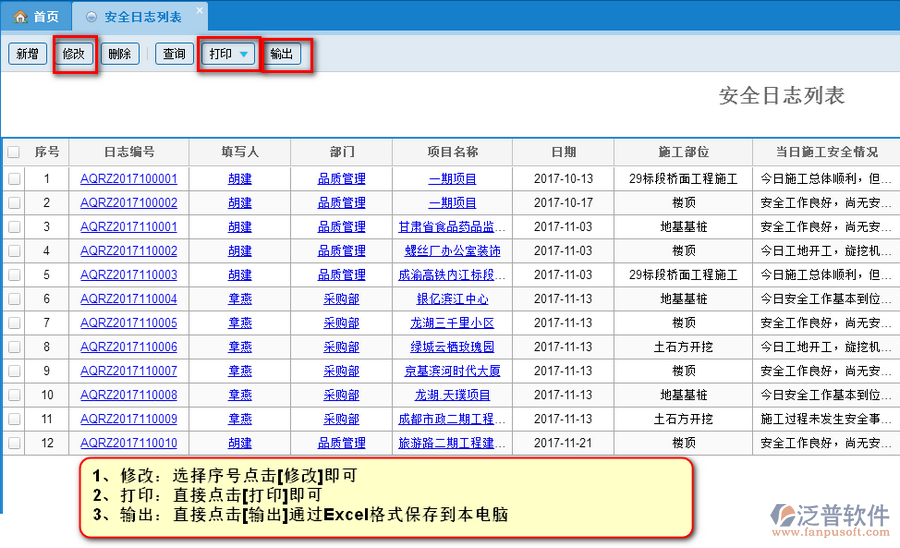Open log link AQRZ2017110005
The width and height of the screenshot is (900, 548).
tap(129, 323)
